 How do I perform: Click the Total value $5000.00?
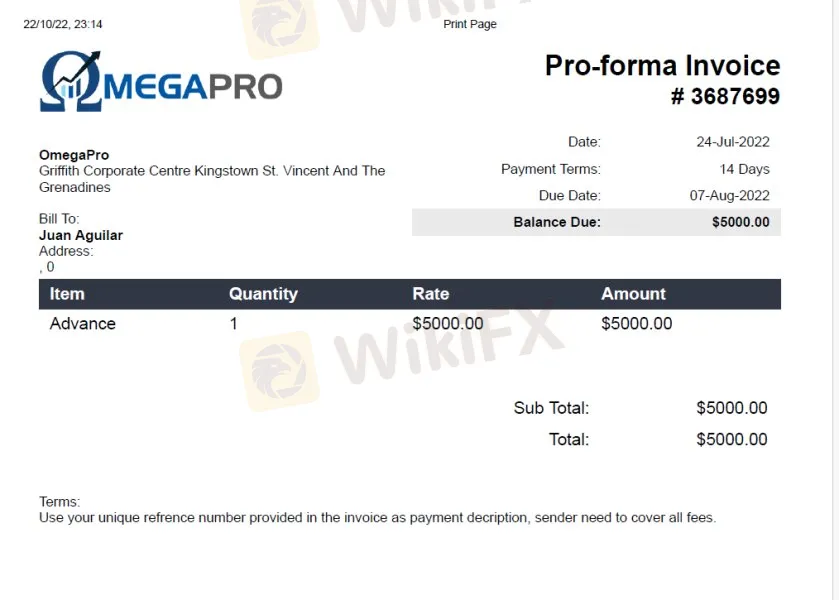732,439
